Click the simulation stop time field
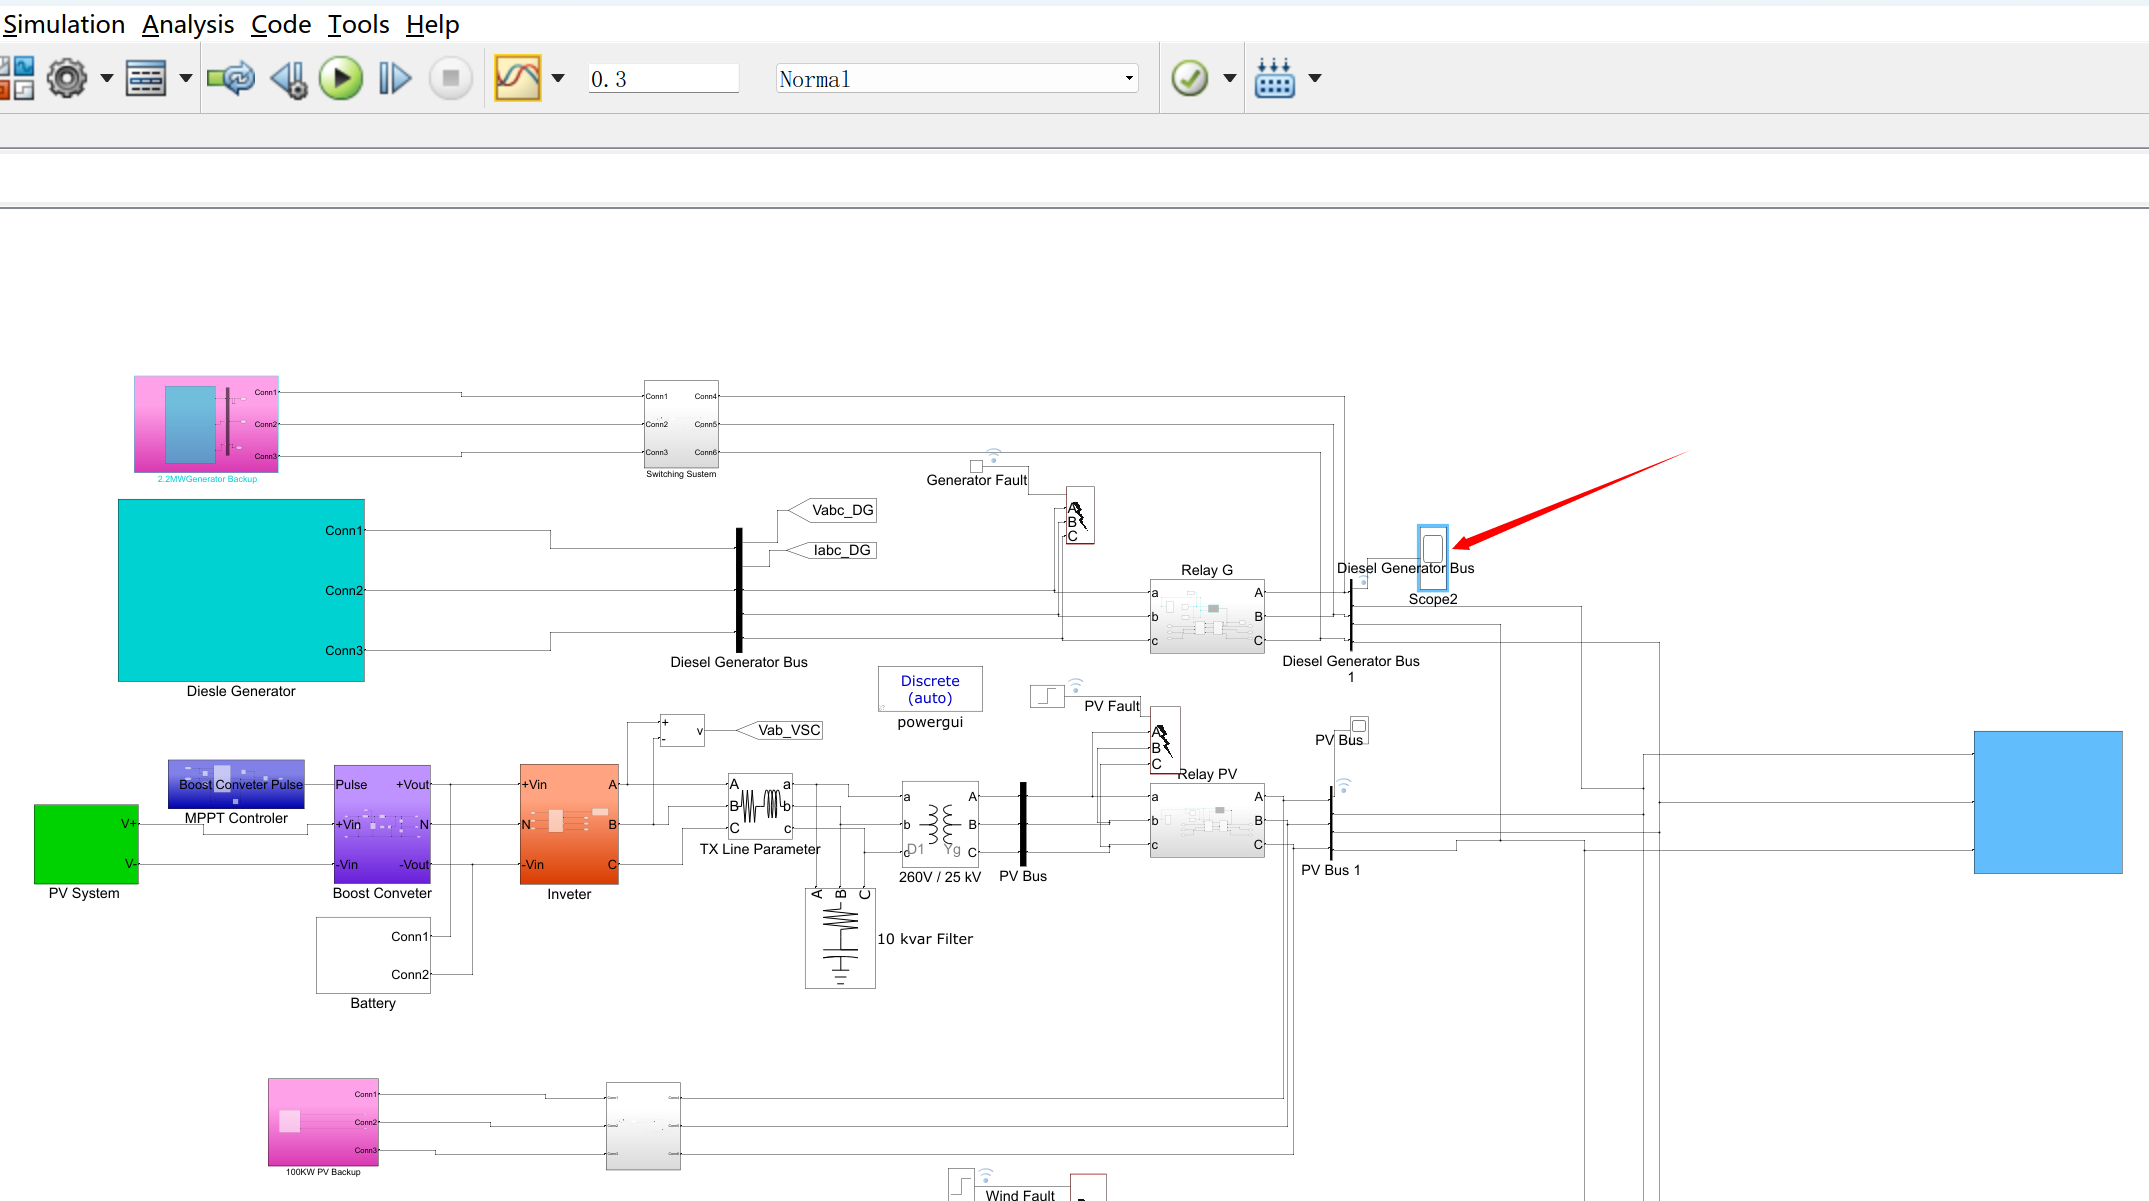 coord(663,79)
